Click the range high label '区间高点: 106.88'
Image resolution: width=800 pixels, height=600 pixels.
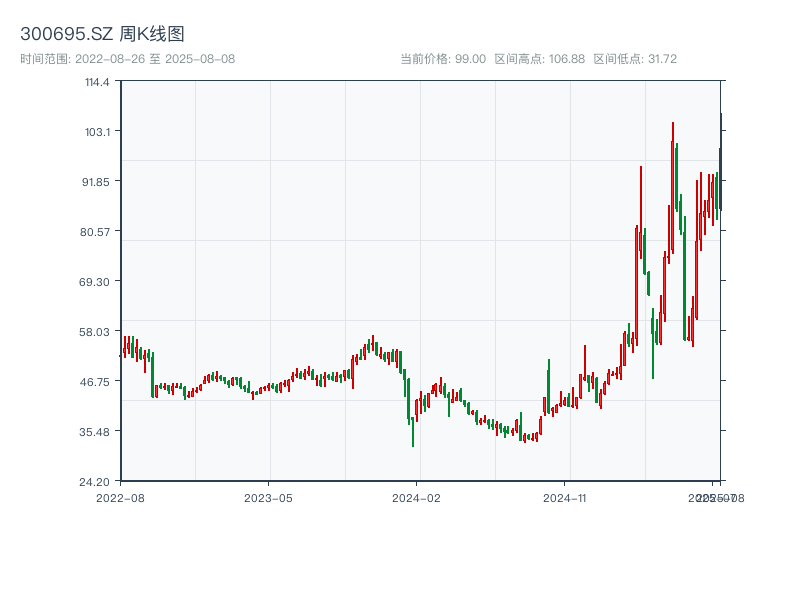[540, 59]
